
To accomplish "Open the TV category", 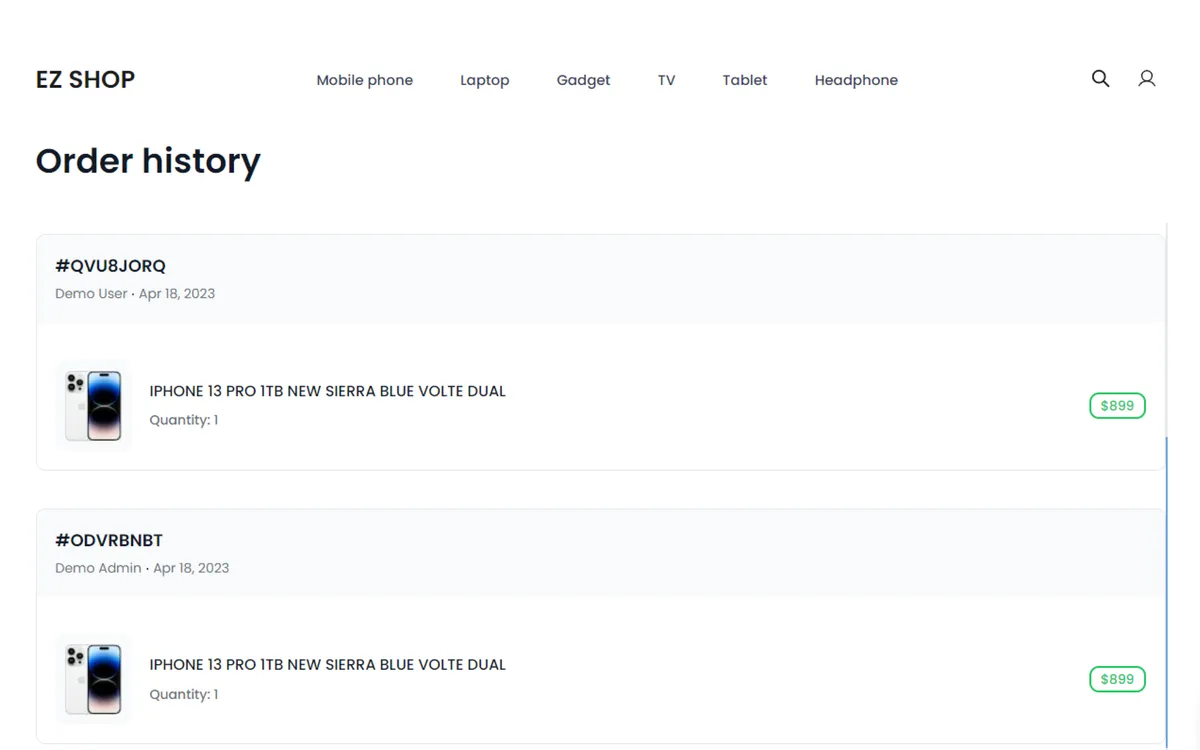I will [x=667, y=80].
